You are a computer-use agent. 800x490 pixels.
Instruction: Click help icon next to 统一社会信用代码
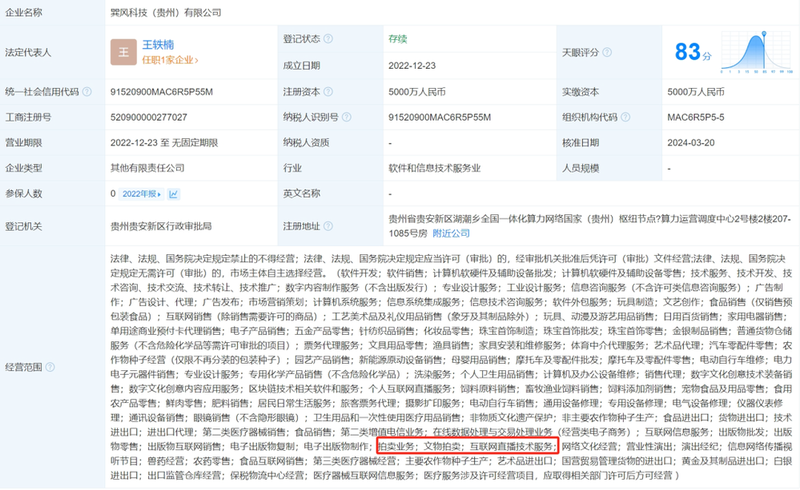(x=87, y=92)
